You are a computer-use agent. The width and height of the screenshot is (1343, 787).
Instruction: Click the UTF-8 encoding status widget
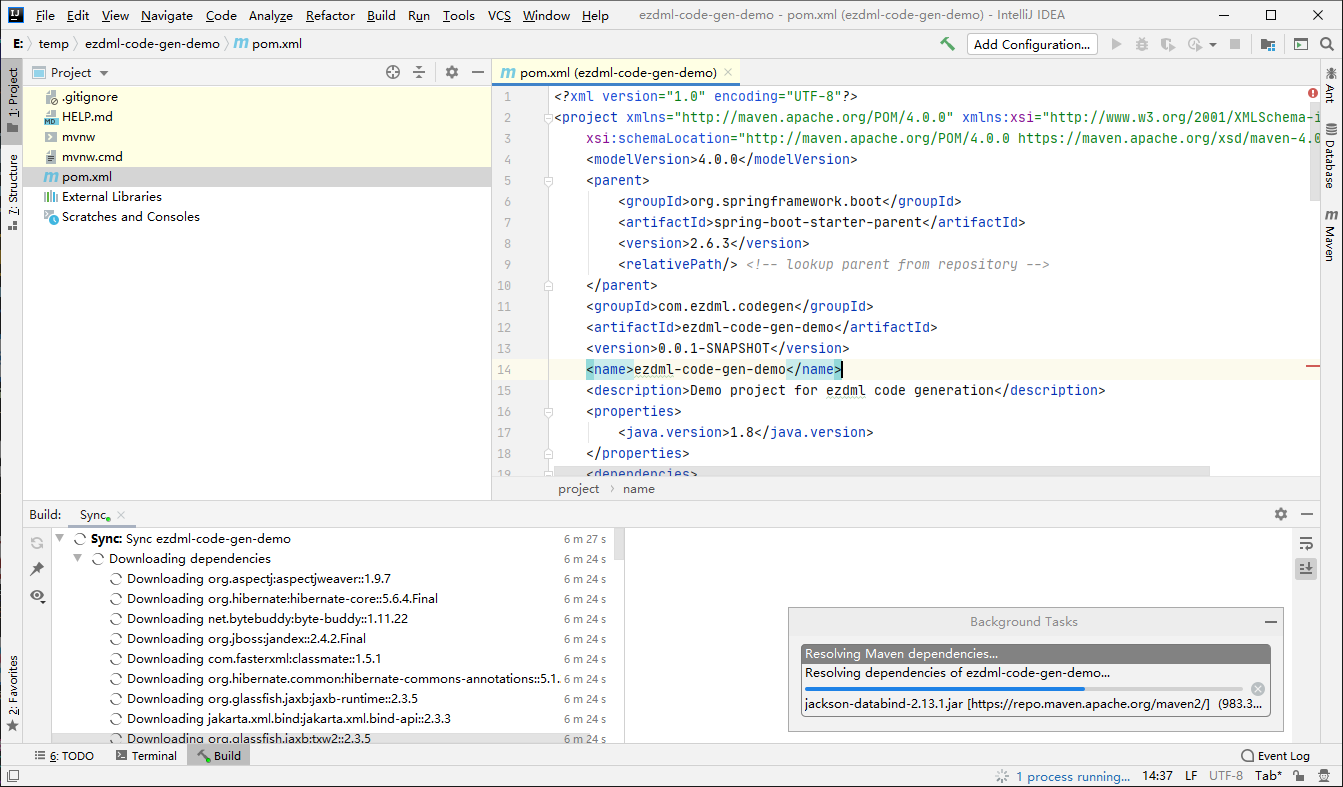(1226, 776)
